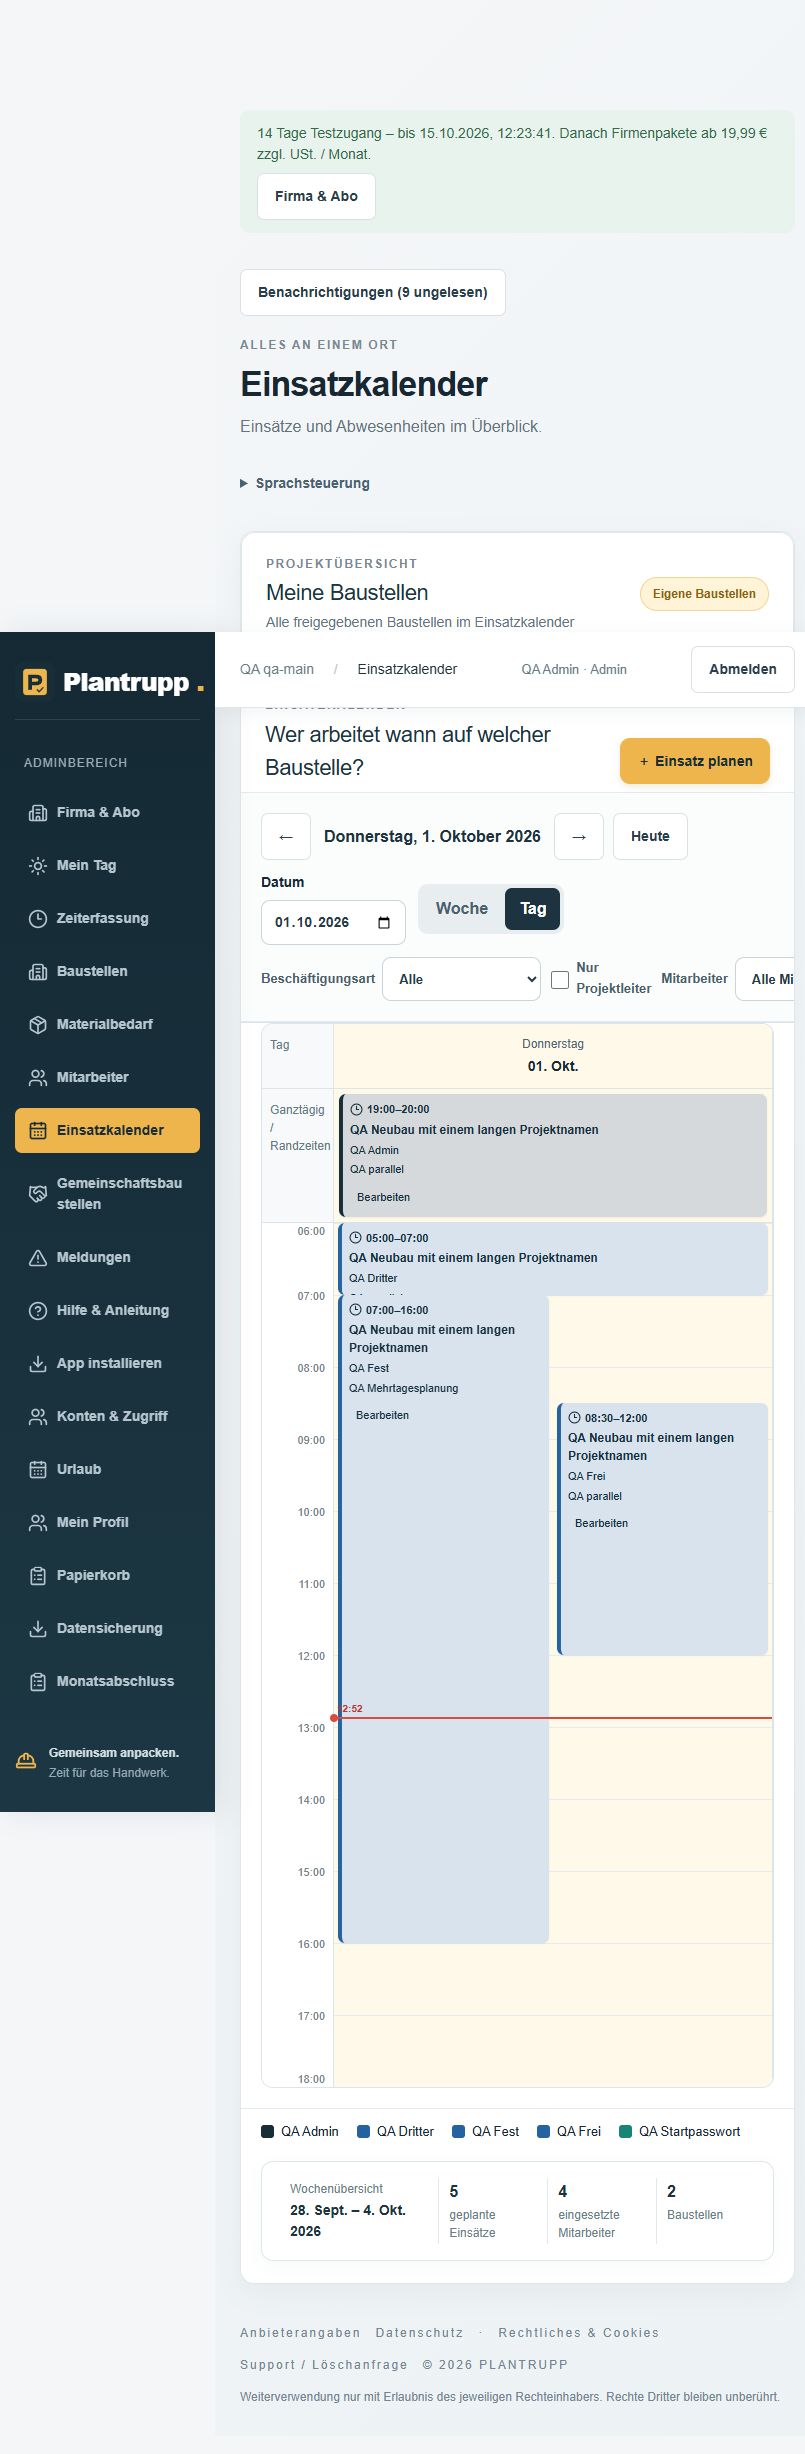Click the Monatsabschluss clipboard icon

[38, 1682]
